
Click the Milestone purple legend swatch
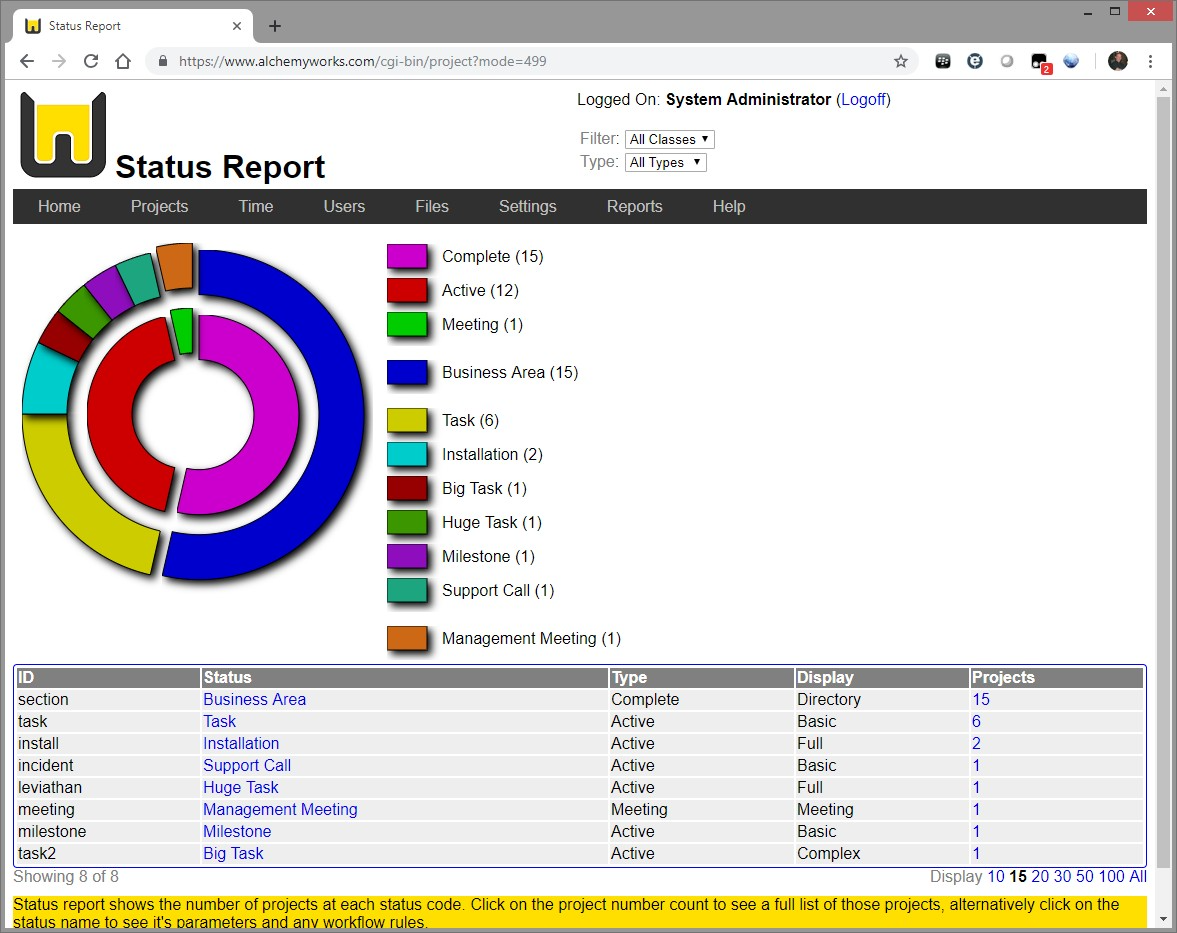click(x=408, y=556)
